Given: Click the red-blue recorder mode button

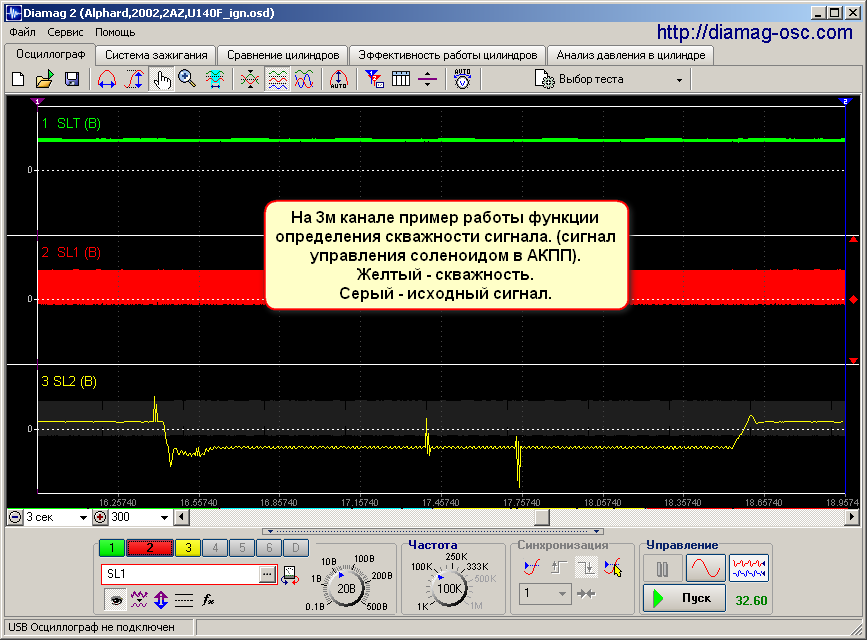Looking at the screenshot, I should pos(749,568).
